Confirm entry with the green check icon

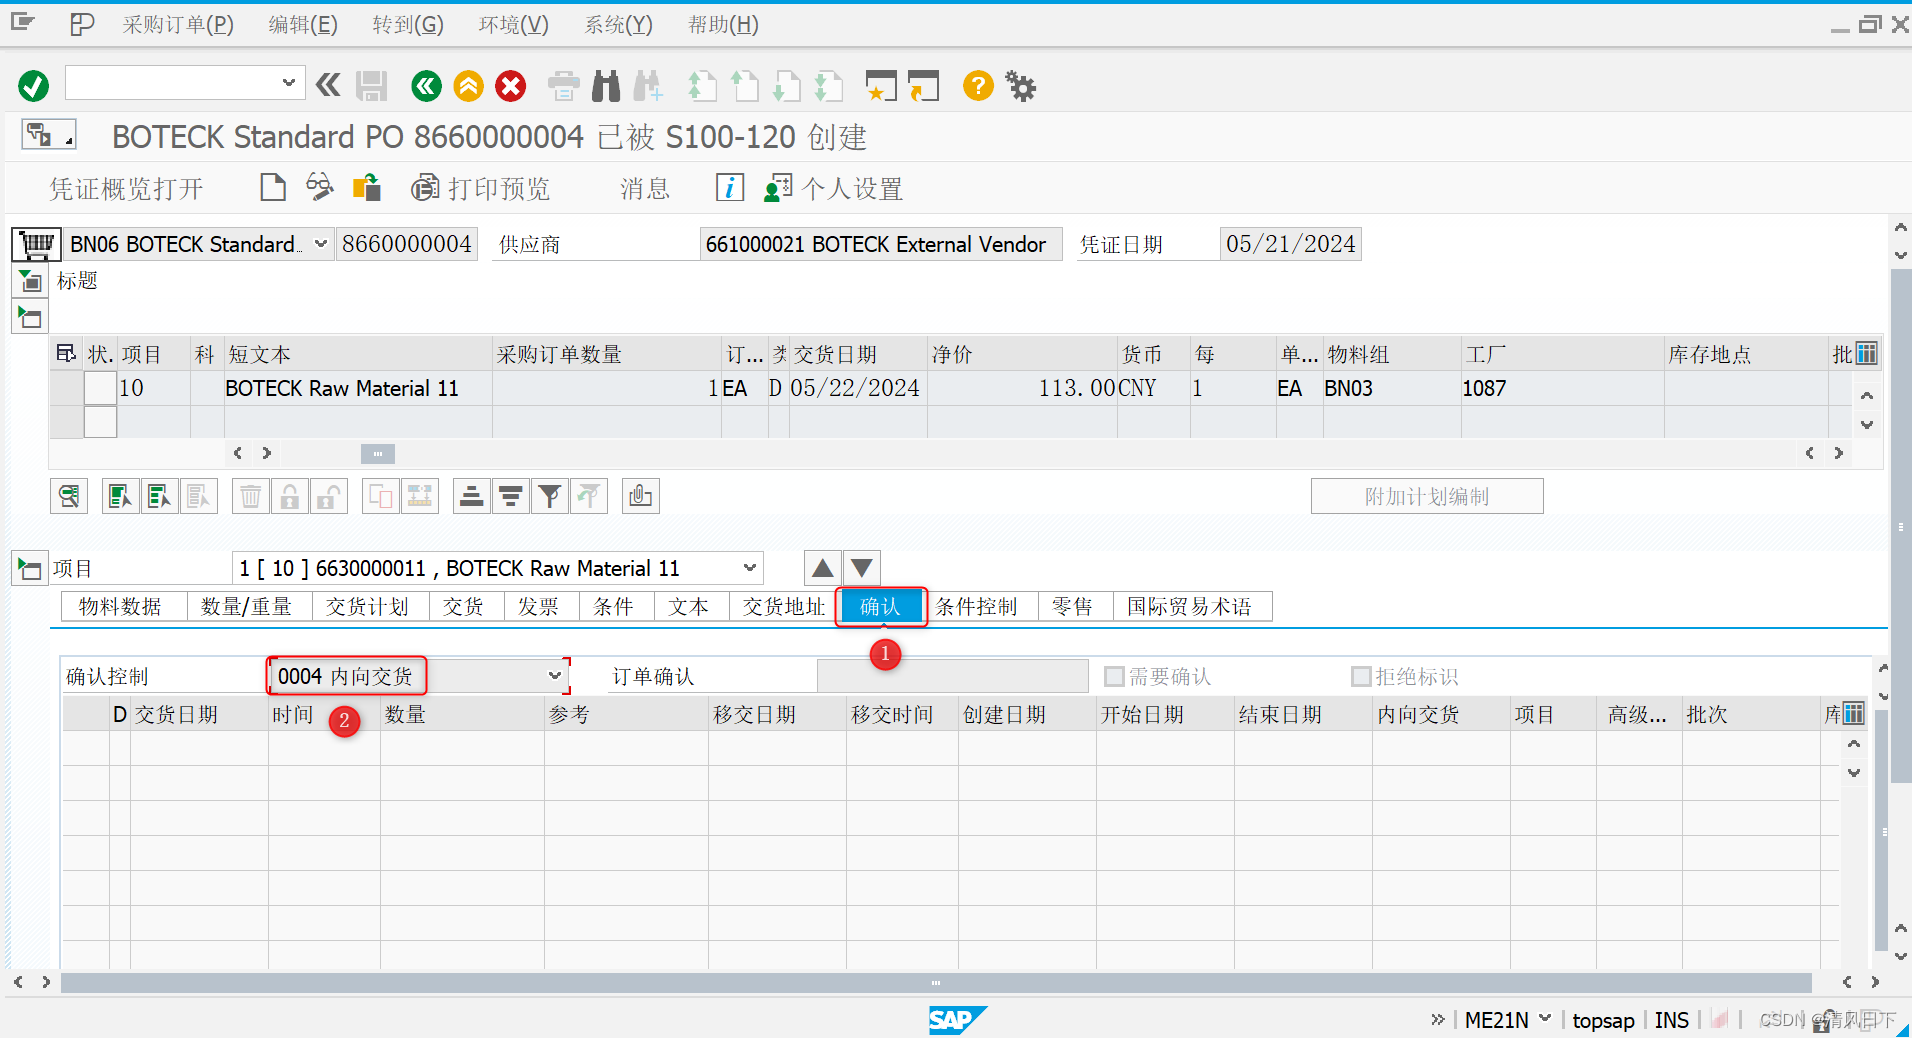[x=32, y=86]
